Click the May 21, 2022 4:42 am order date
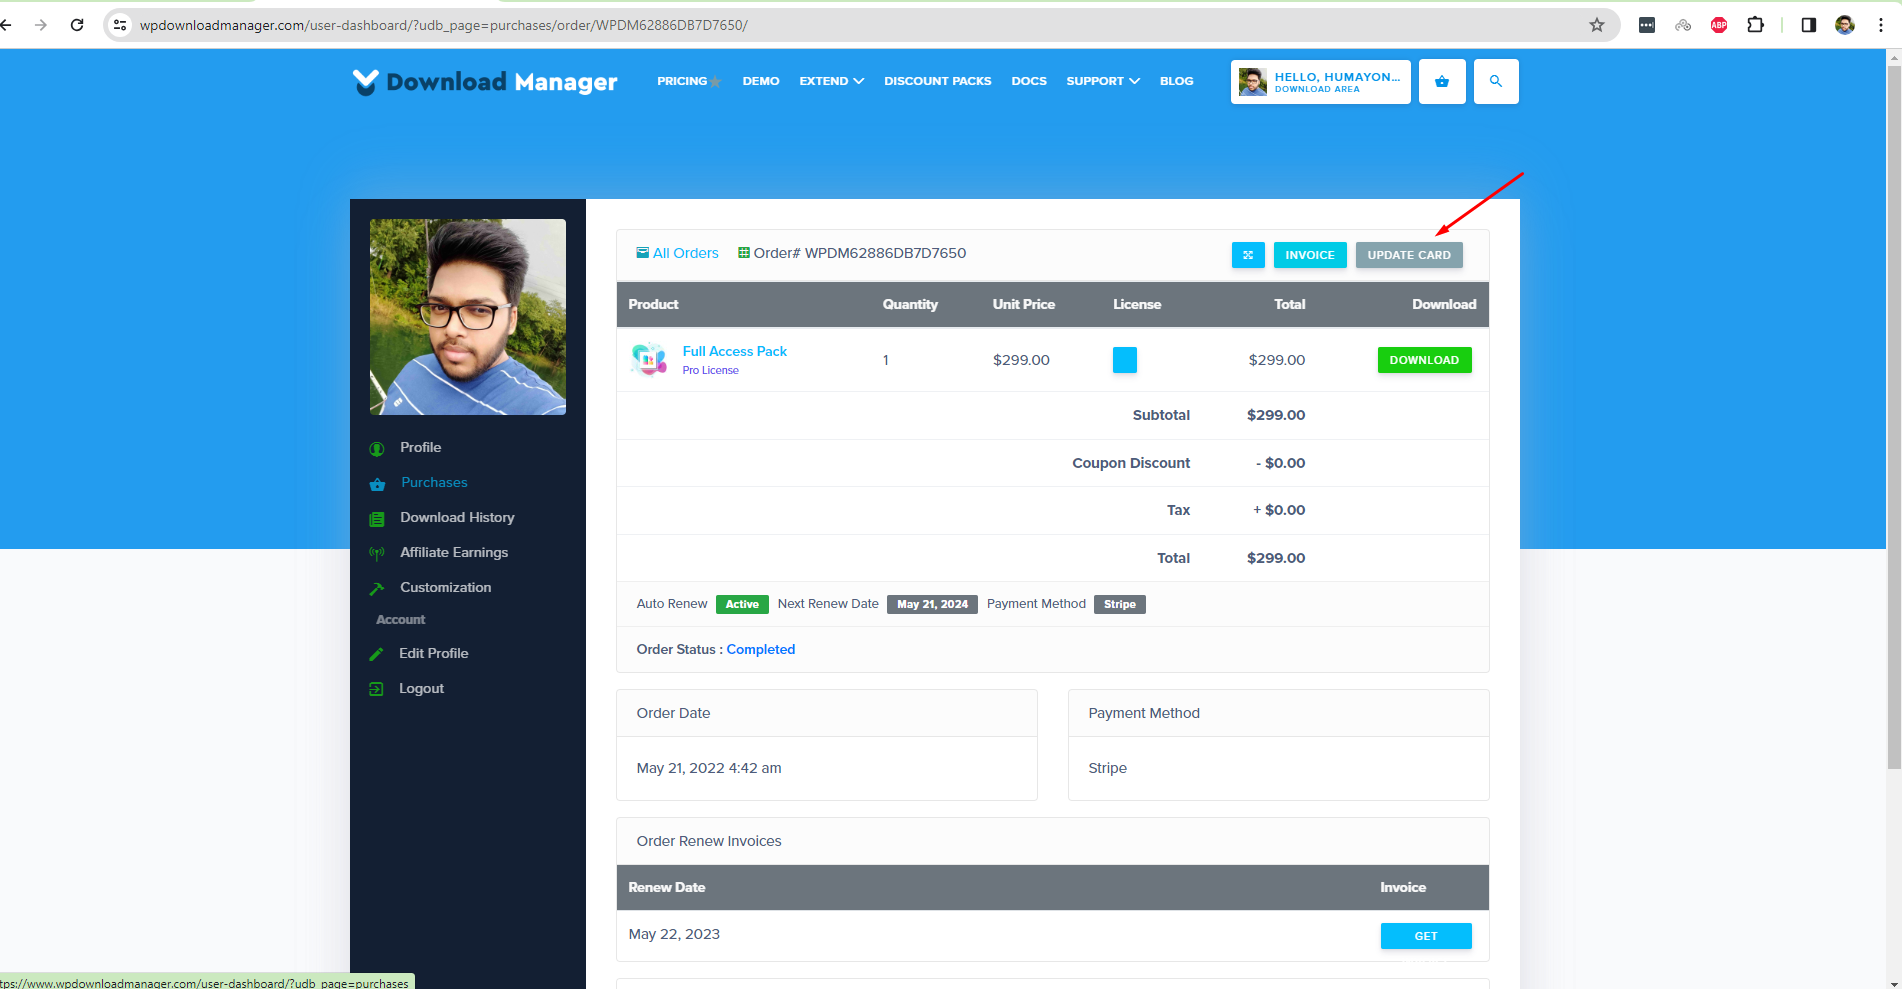 [x=709, y=768]
